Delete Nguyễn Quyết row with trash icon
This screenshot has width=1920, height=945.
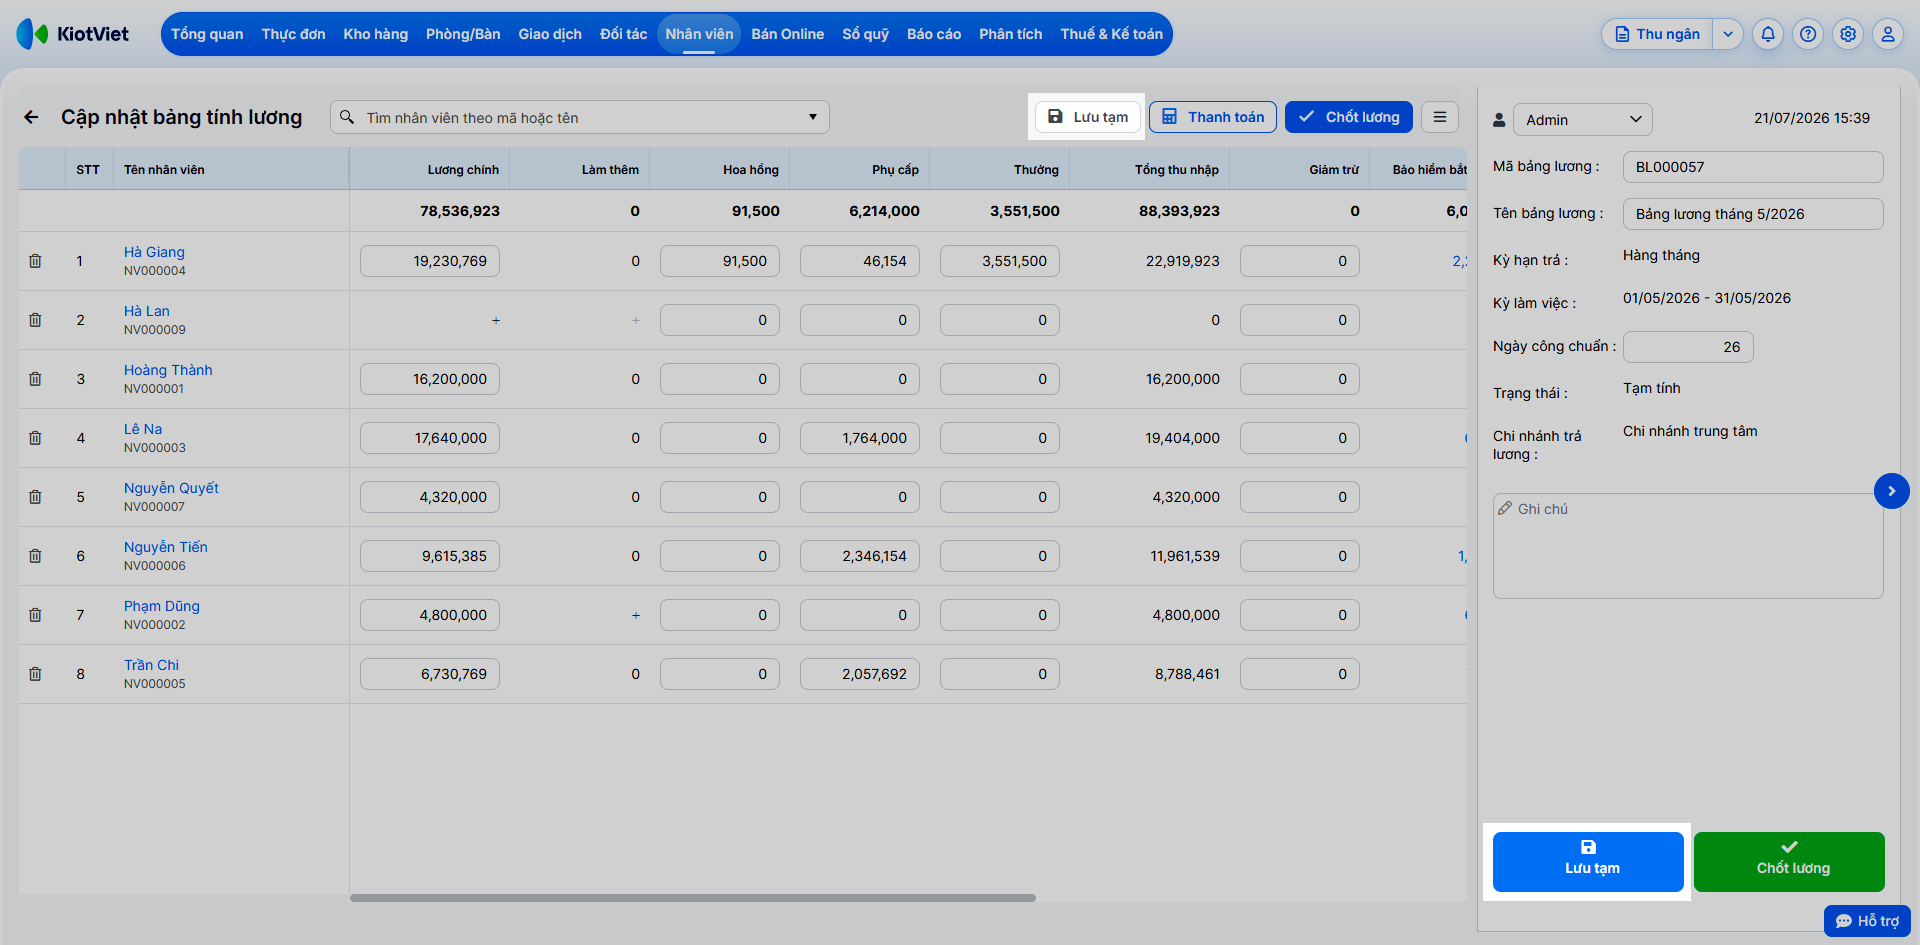click(x=35, y=497)
